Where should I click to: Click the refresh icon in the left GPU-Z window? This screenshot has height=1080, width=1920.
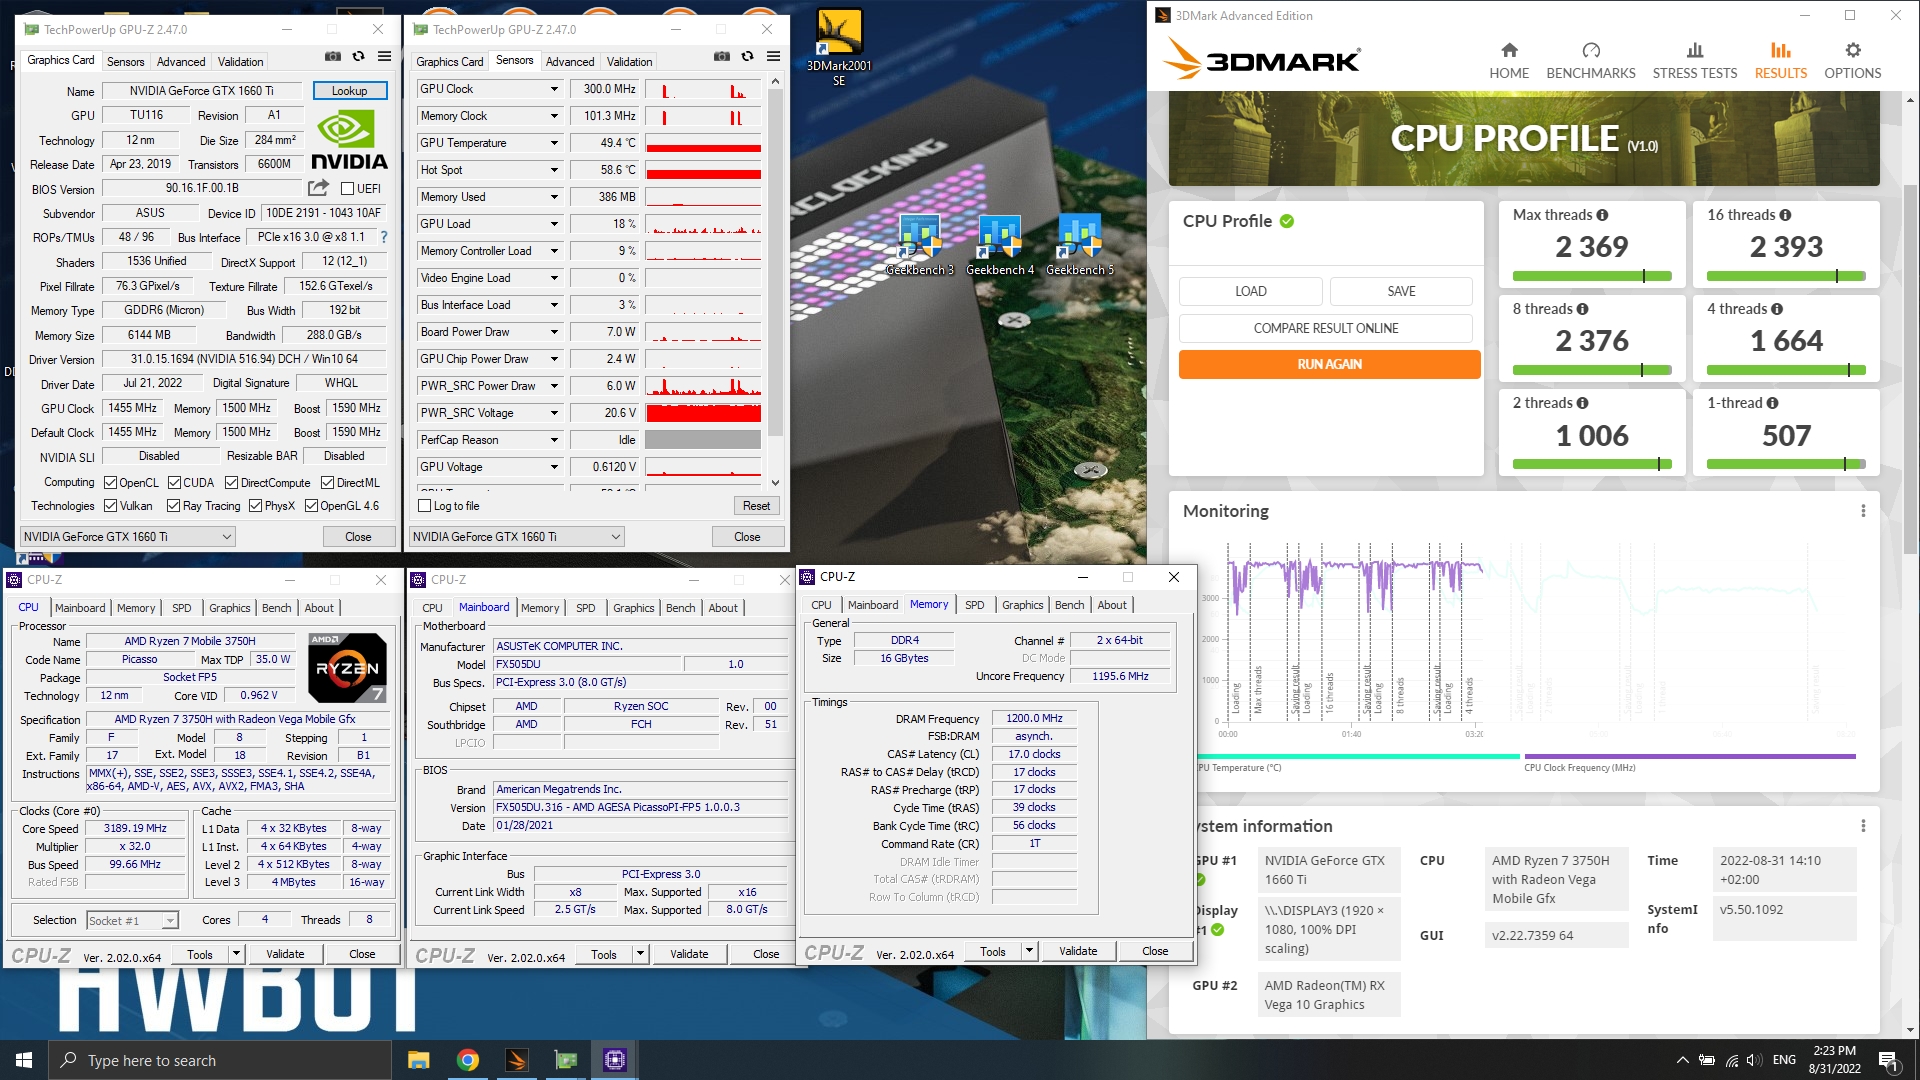point(358,57)
